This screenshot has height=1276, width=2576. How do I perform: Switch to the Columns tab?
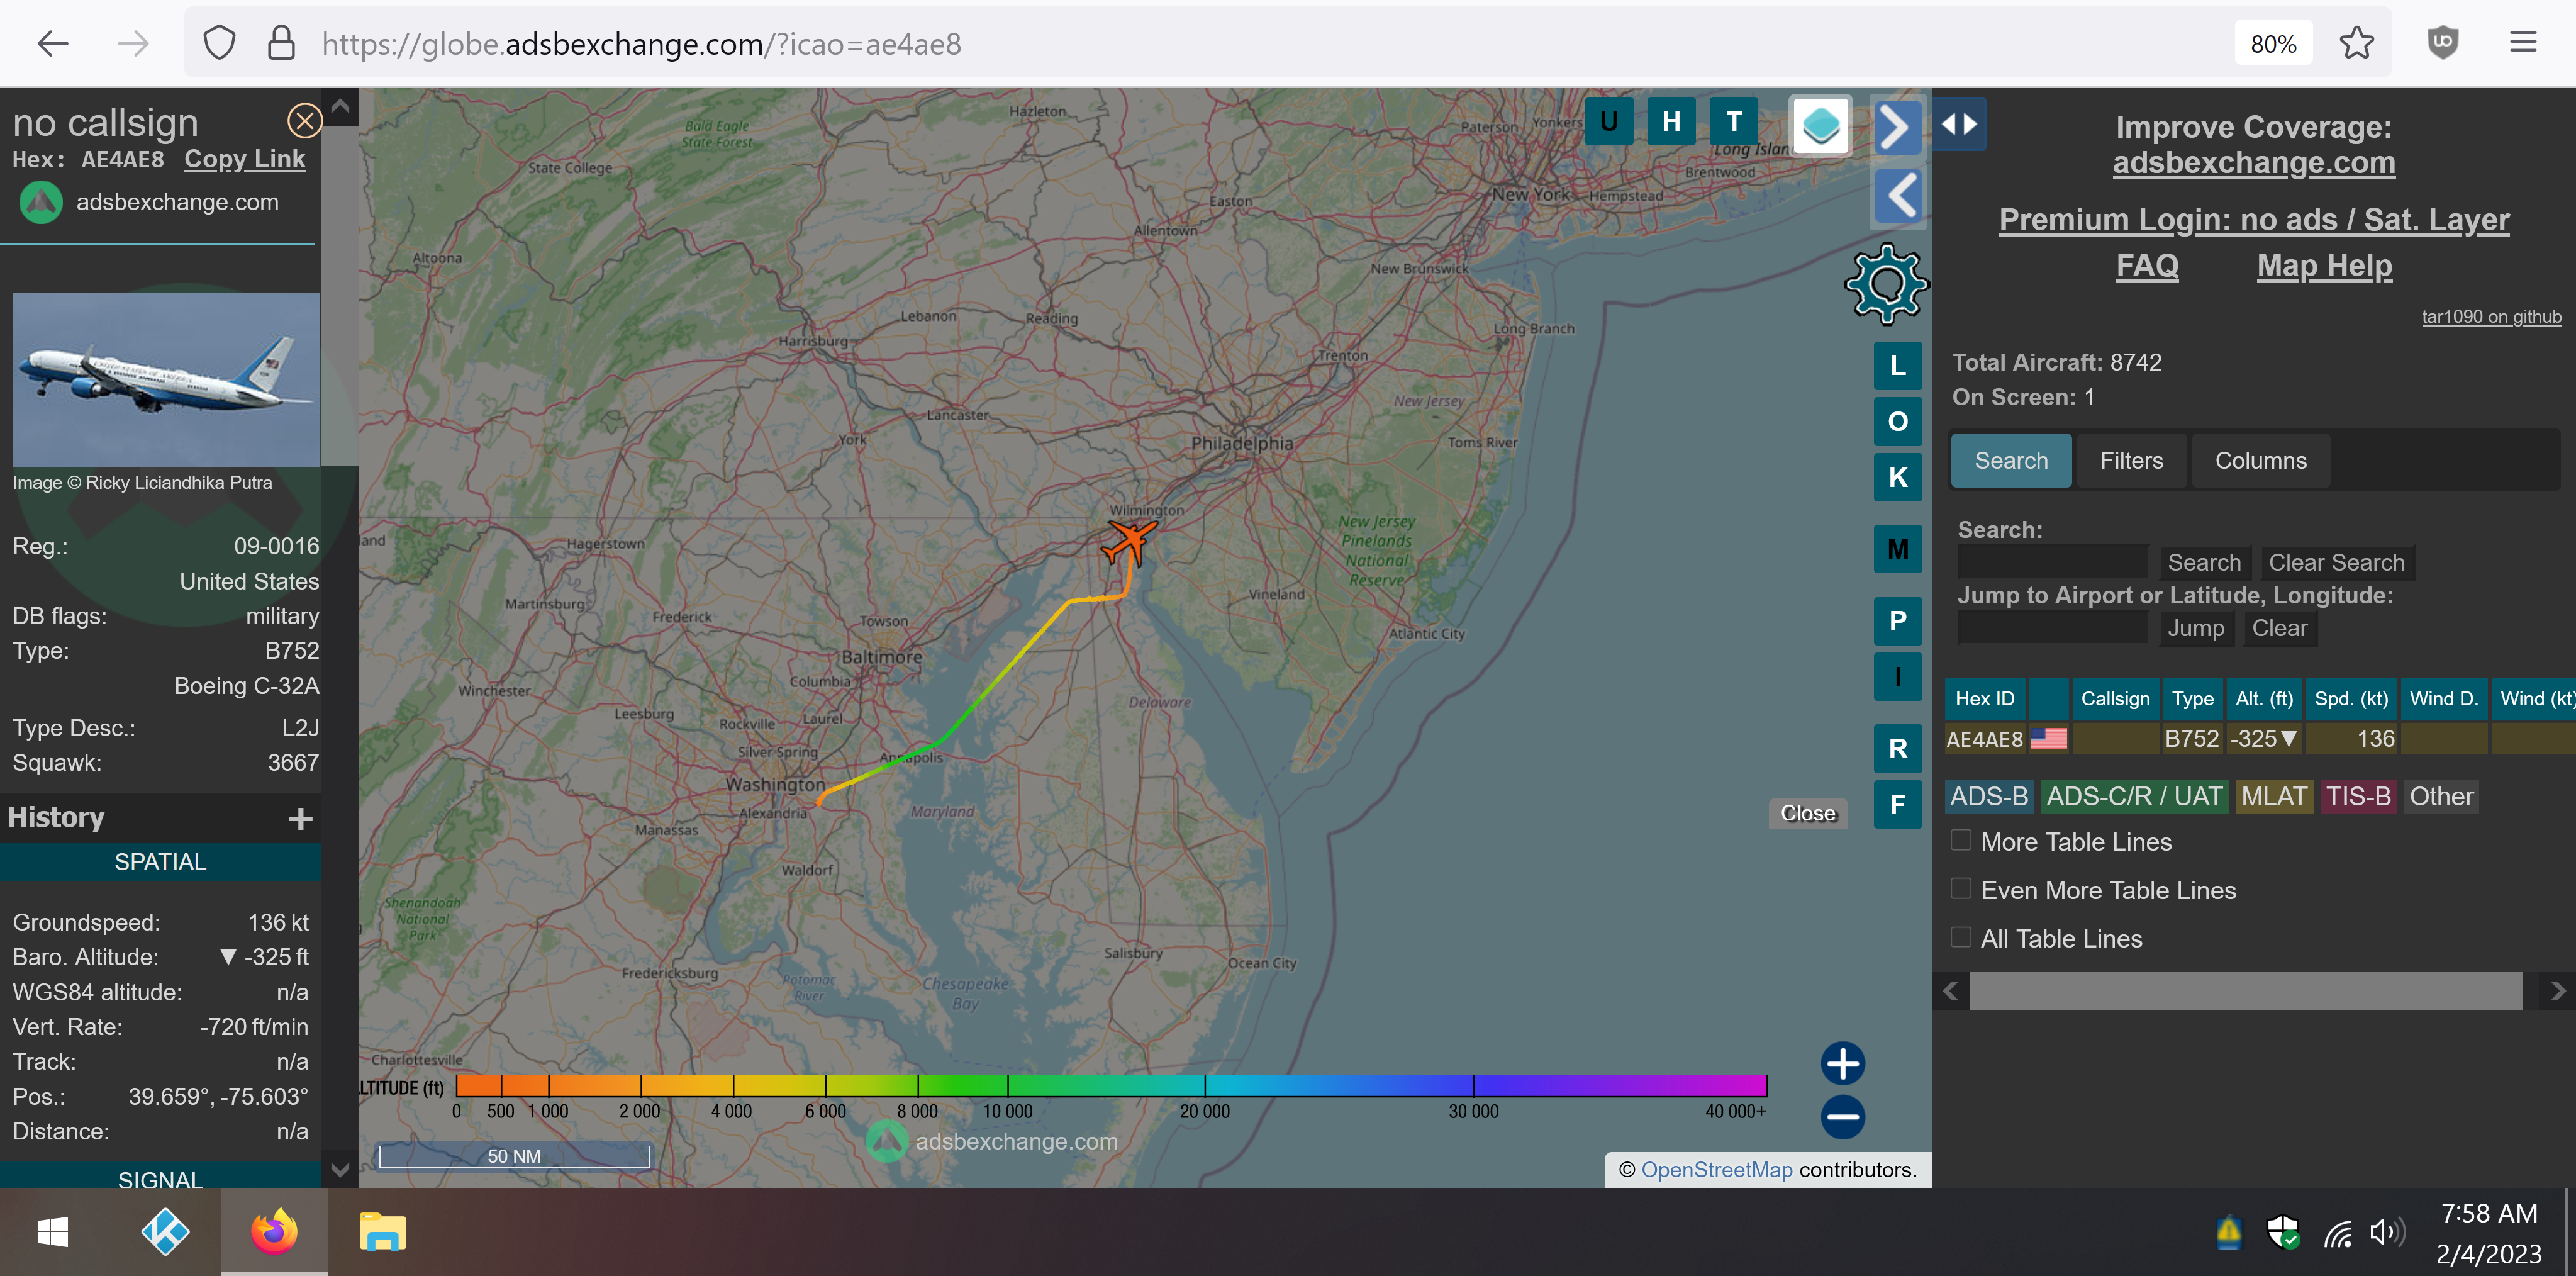tap(2260, 461)
